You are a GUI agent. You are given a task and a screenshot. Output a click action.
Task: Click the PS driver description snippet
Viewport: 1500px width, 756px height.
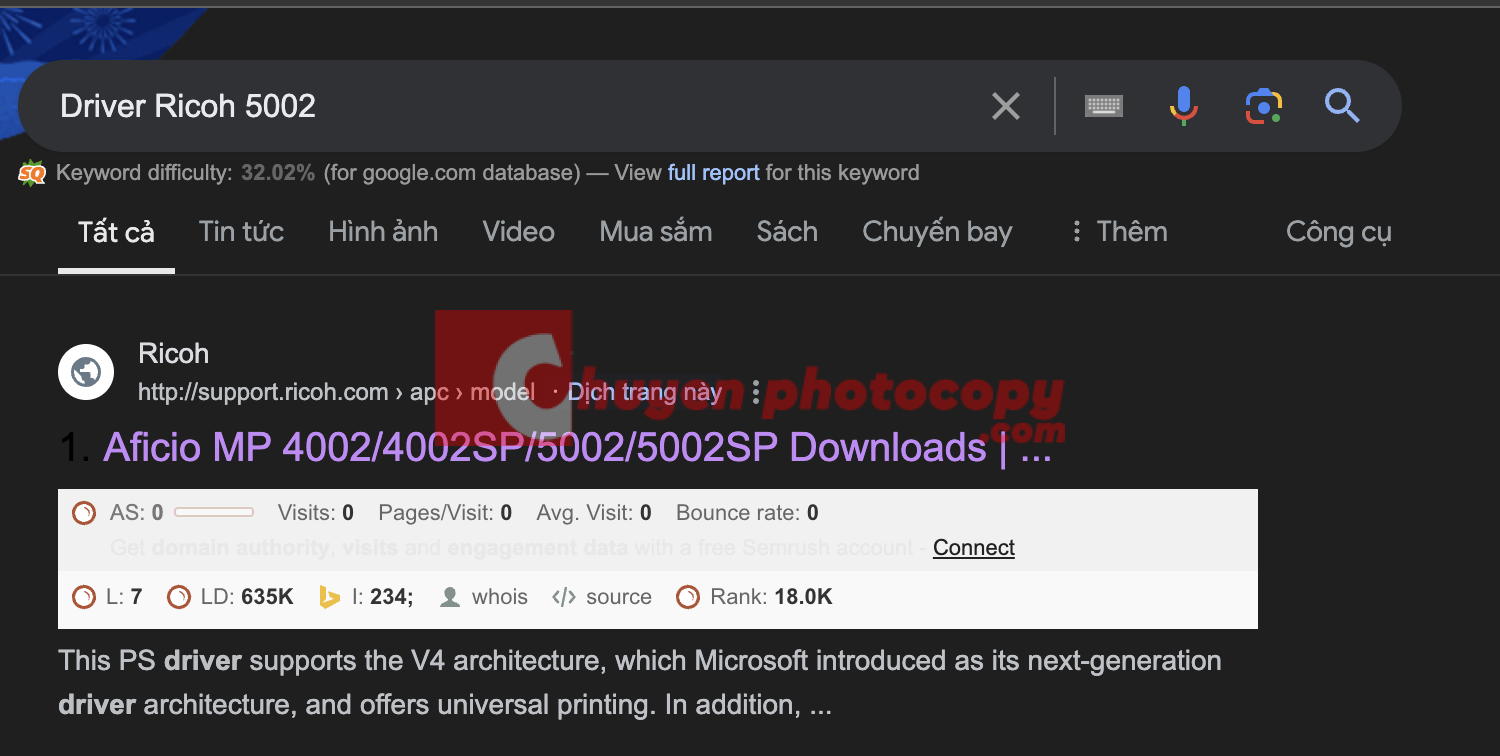point(640,683)
